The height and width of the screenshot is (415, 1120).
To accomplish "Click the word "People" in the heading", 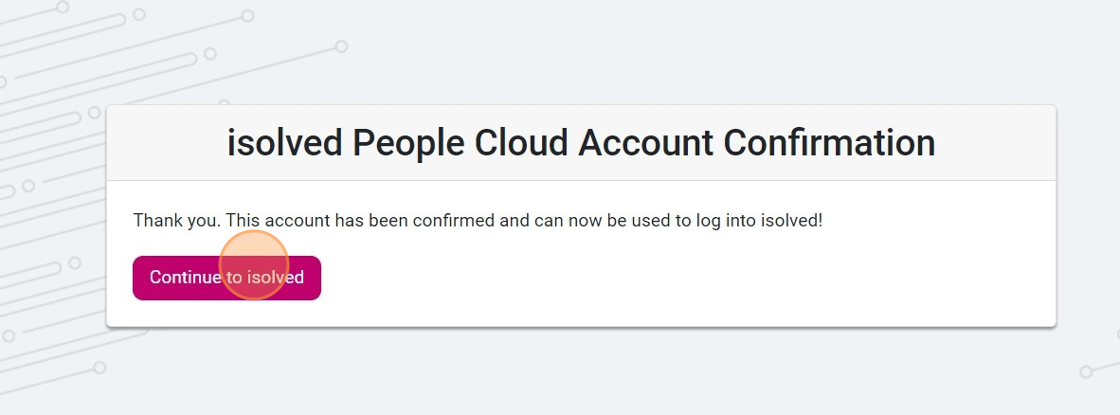I will pos(409,144).
